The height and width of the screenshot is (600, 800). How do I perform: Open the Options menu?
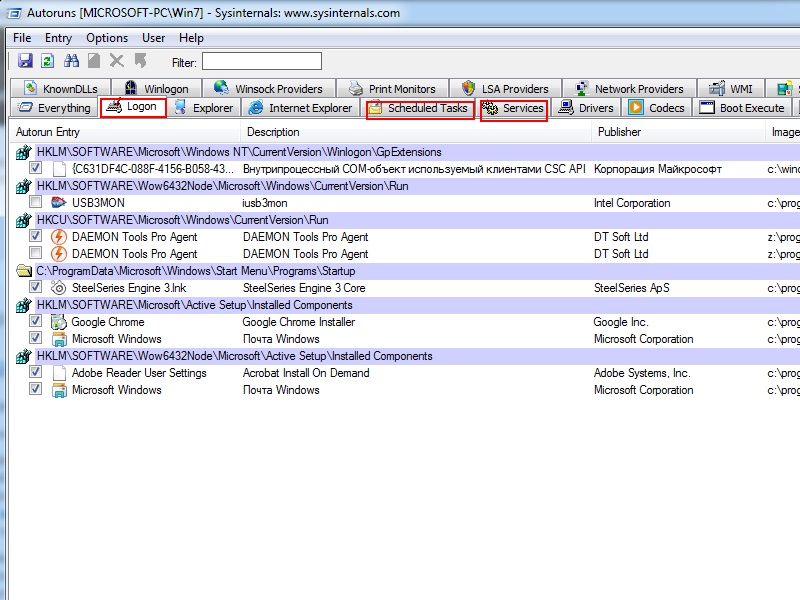coord(107,38)
